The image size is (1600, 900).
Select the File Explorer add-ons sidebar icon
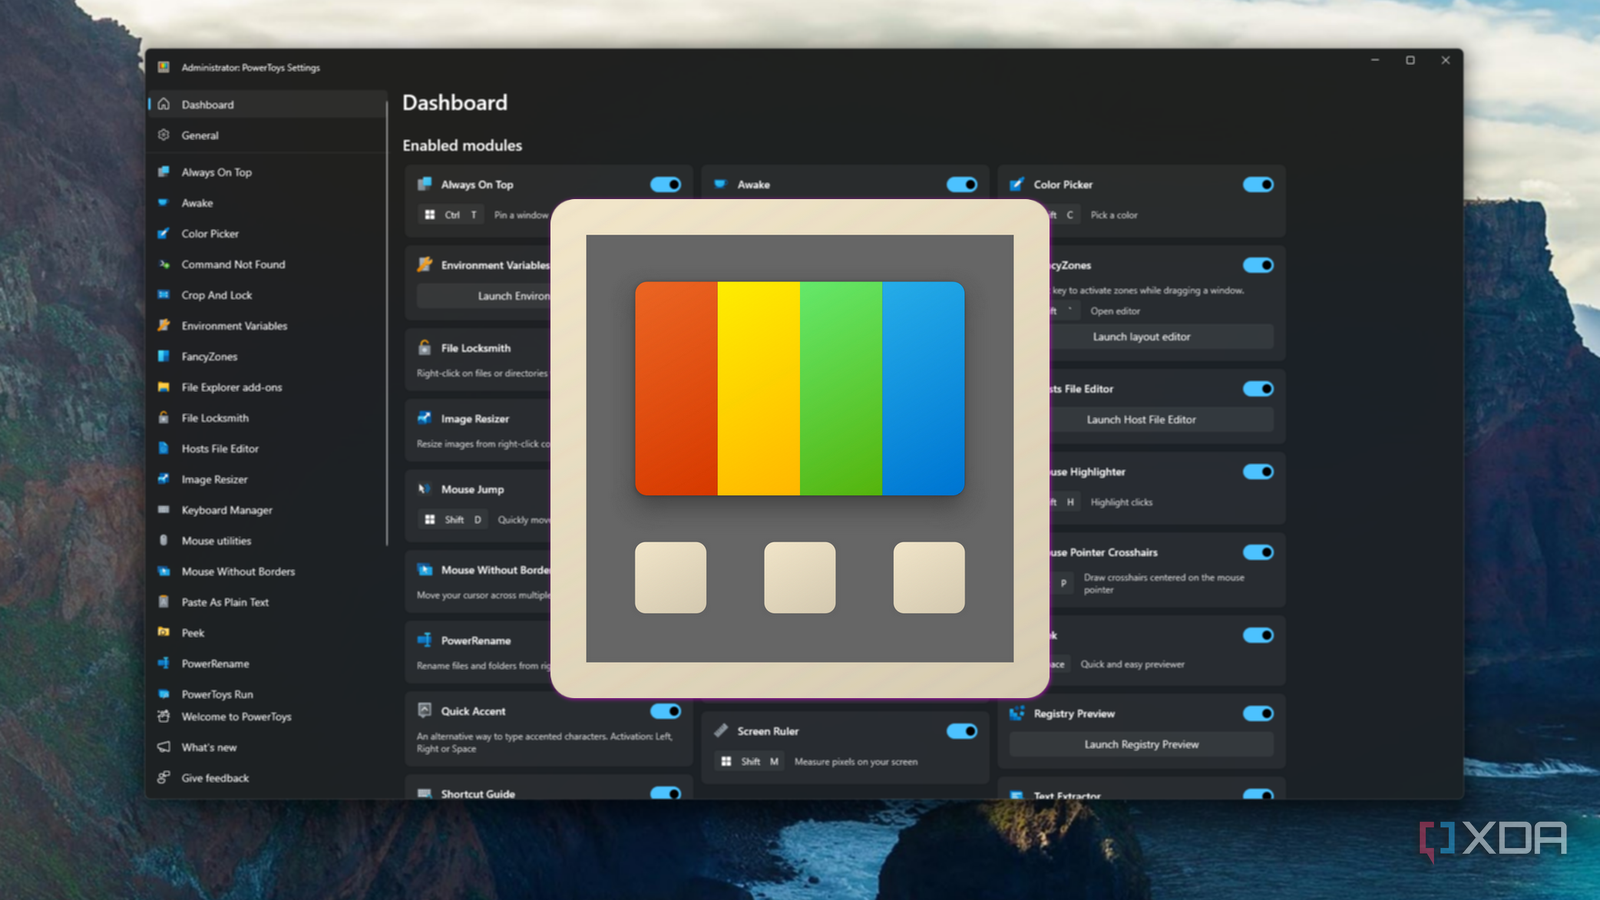tap(164, 387)
